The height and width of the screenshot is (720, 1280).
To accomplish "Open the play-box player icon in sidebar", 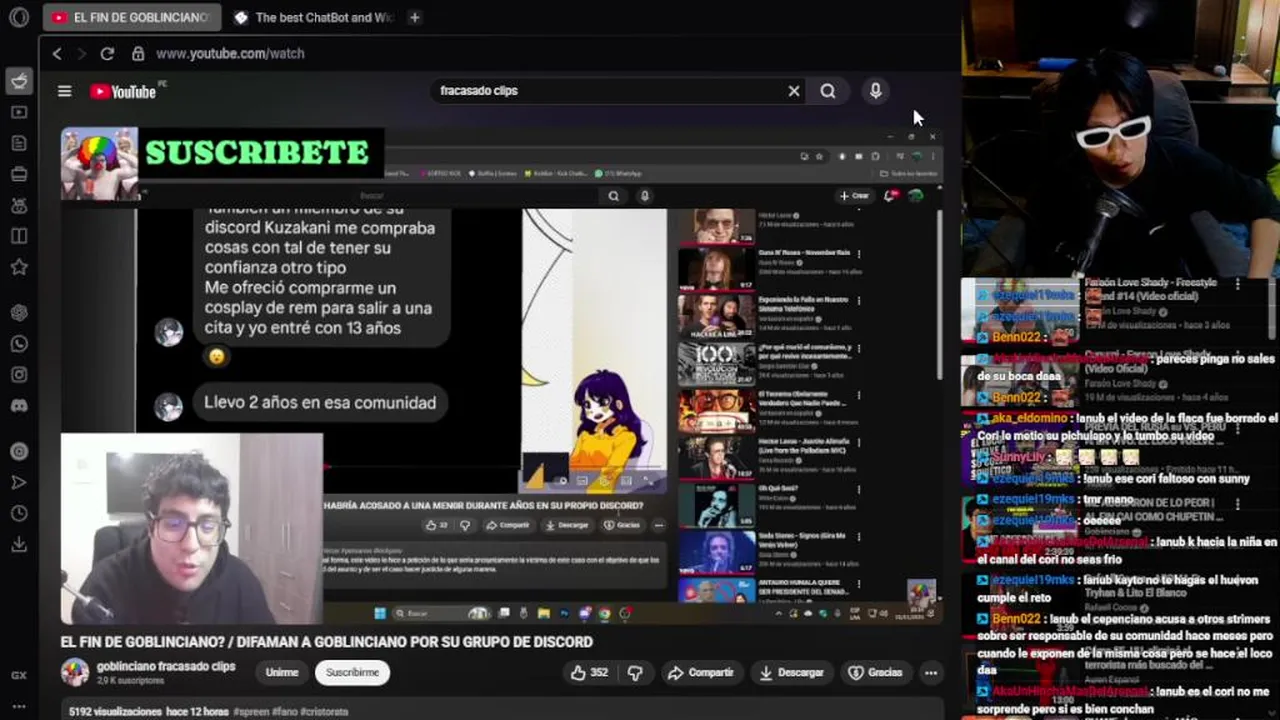I will [19, 112].
